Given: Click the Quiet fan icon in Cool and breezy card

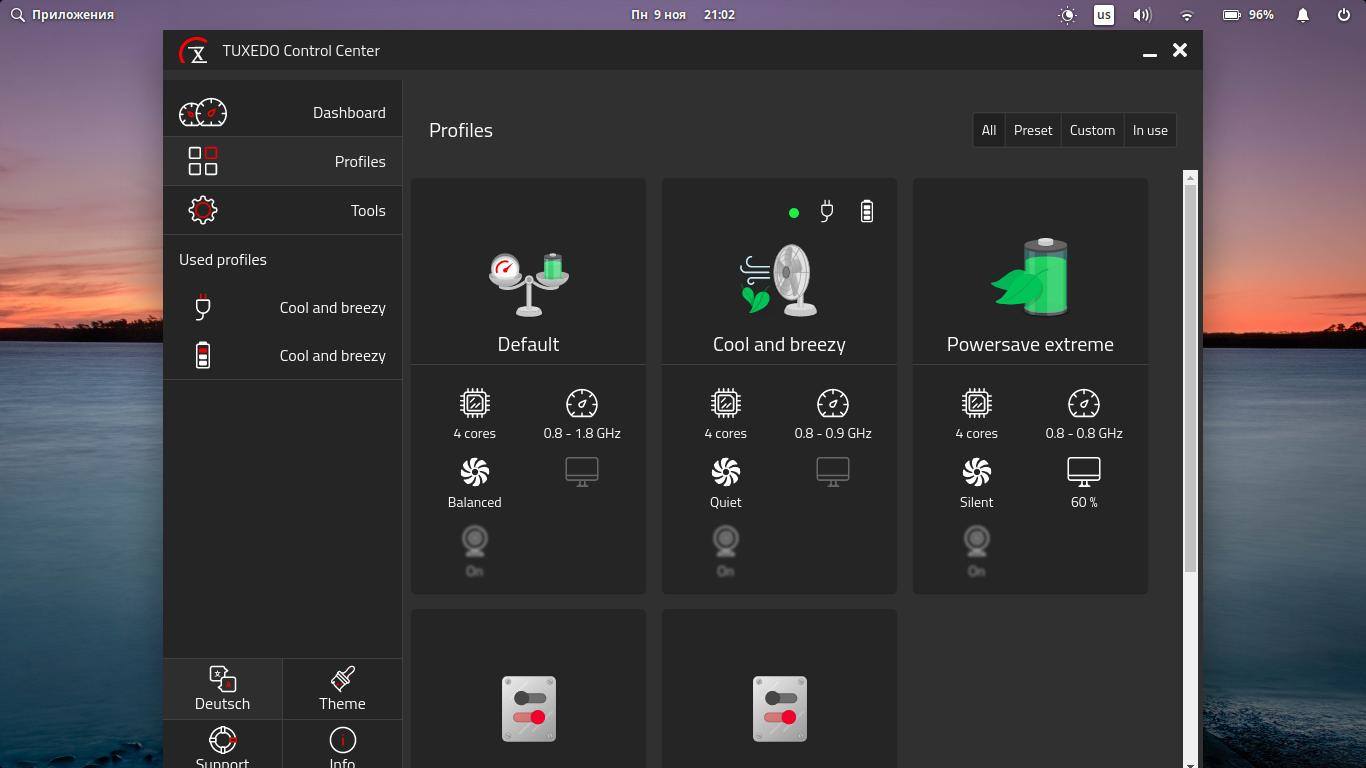Looking at the screenshot, I should coord(726,472).
